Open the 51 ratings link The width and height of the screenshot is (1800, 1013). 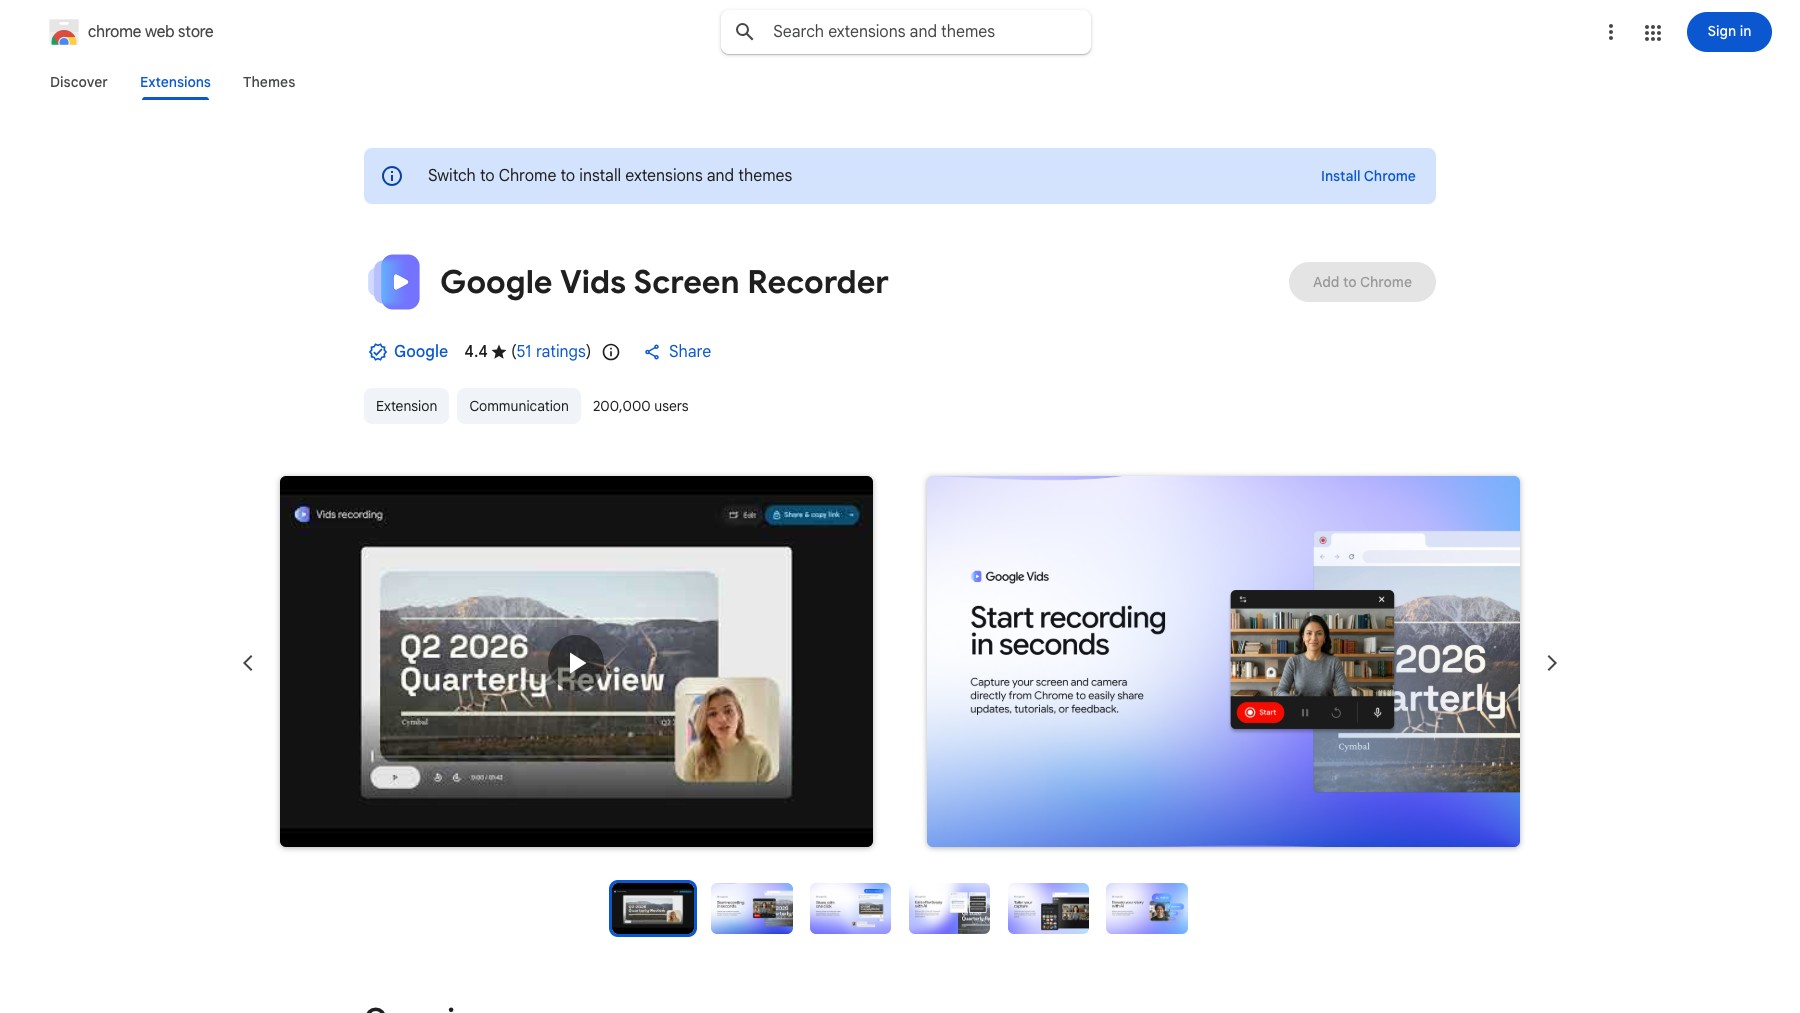(551, 352)
